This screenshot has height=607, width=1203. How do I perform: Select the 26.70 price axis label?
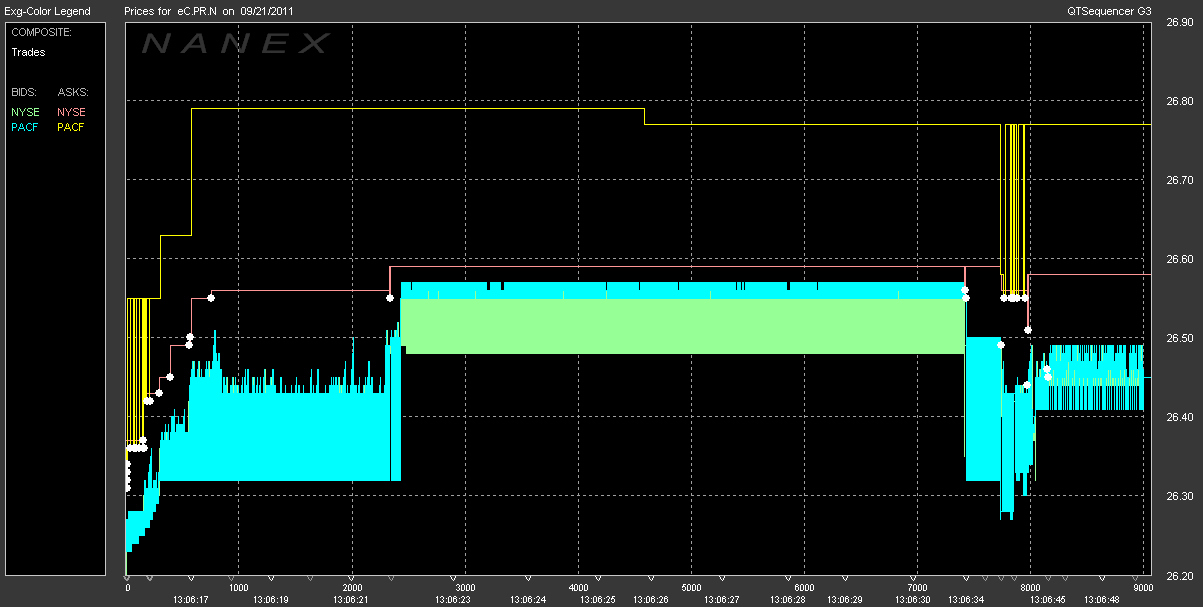click(x=1178, y=181)
